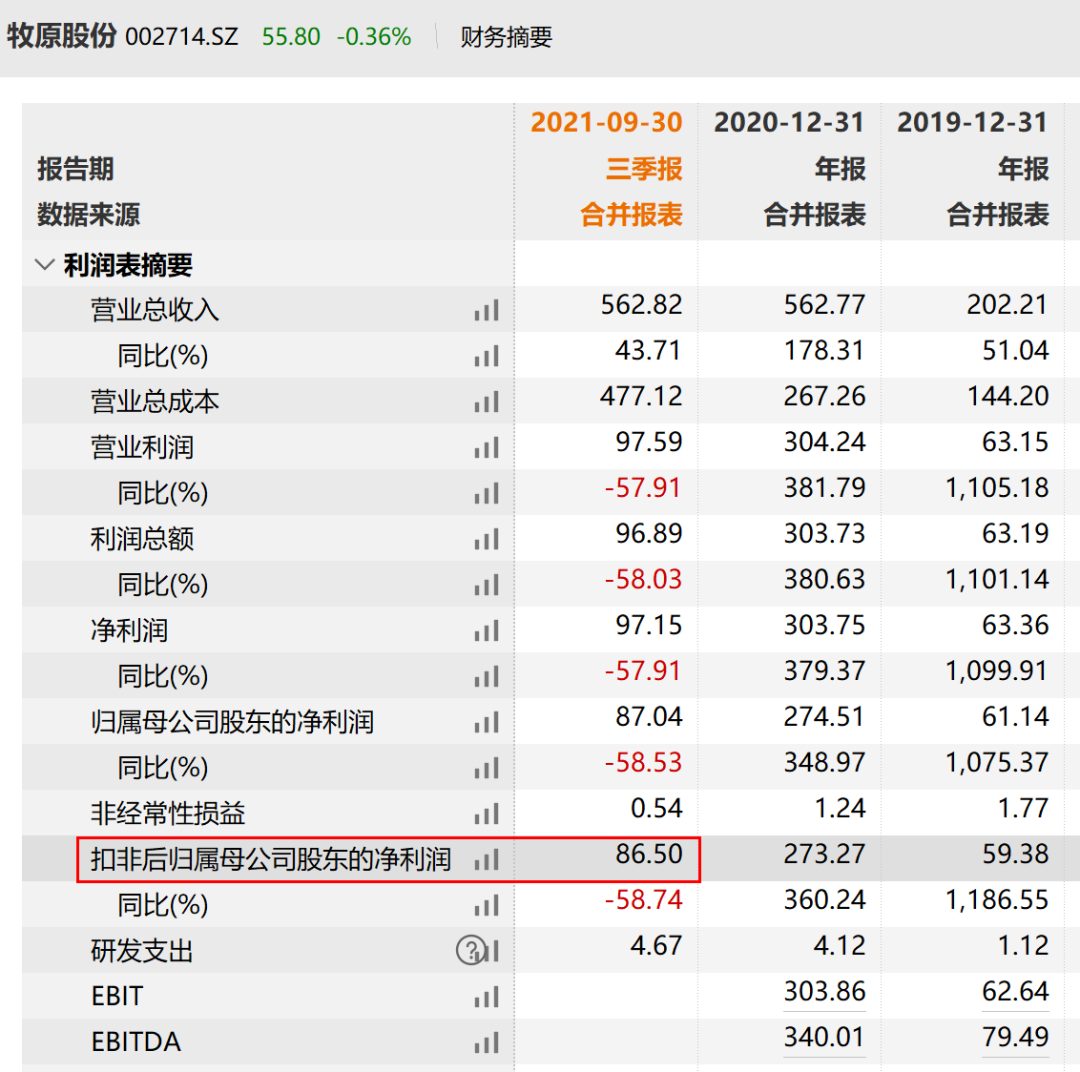Open chart icon for 营业总成本 row
Viewport: 1080px width, 1072px height.
486,402
